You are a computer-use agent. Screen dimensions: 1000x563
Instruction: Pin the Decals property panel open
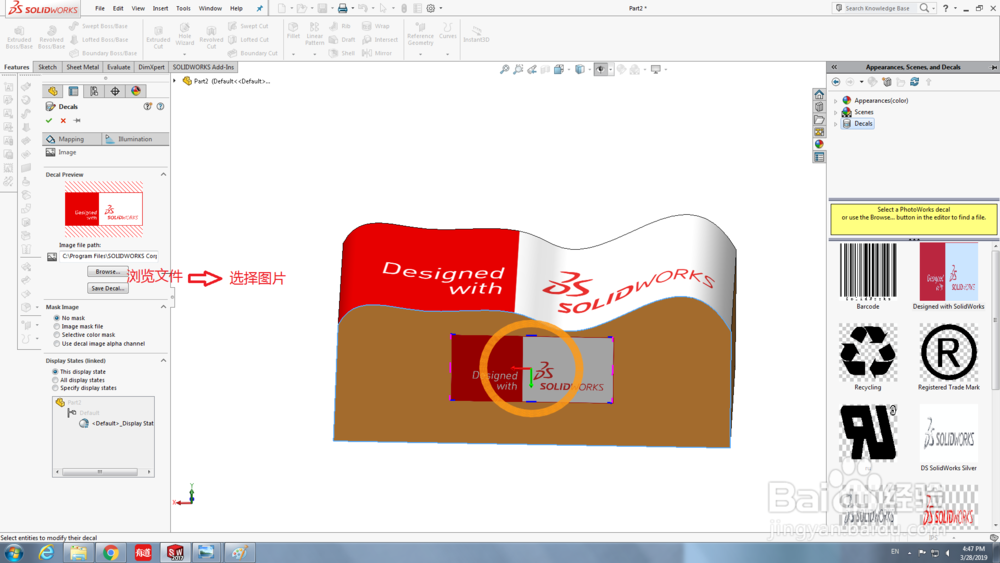point(77,121)
